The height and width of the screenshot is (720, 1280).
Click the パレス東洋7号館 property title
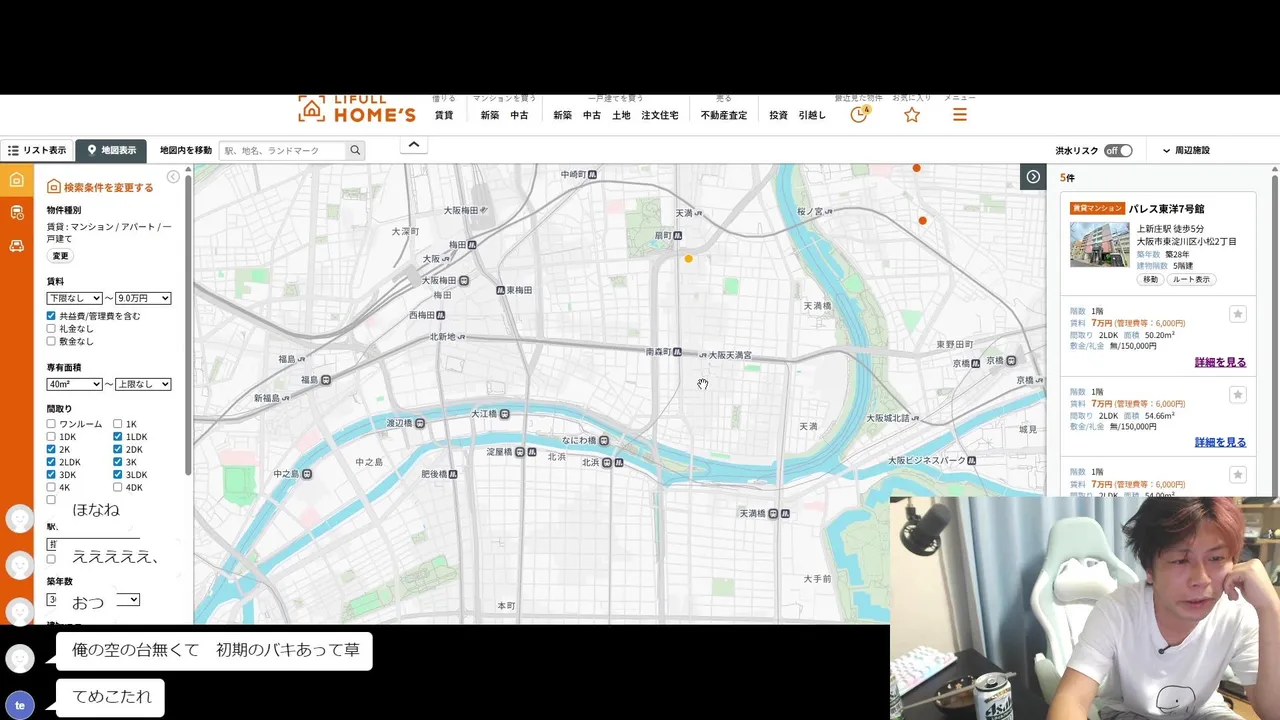tap(1166, 209)
